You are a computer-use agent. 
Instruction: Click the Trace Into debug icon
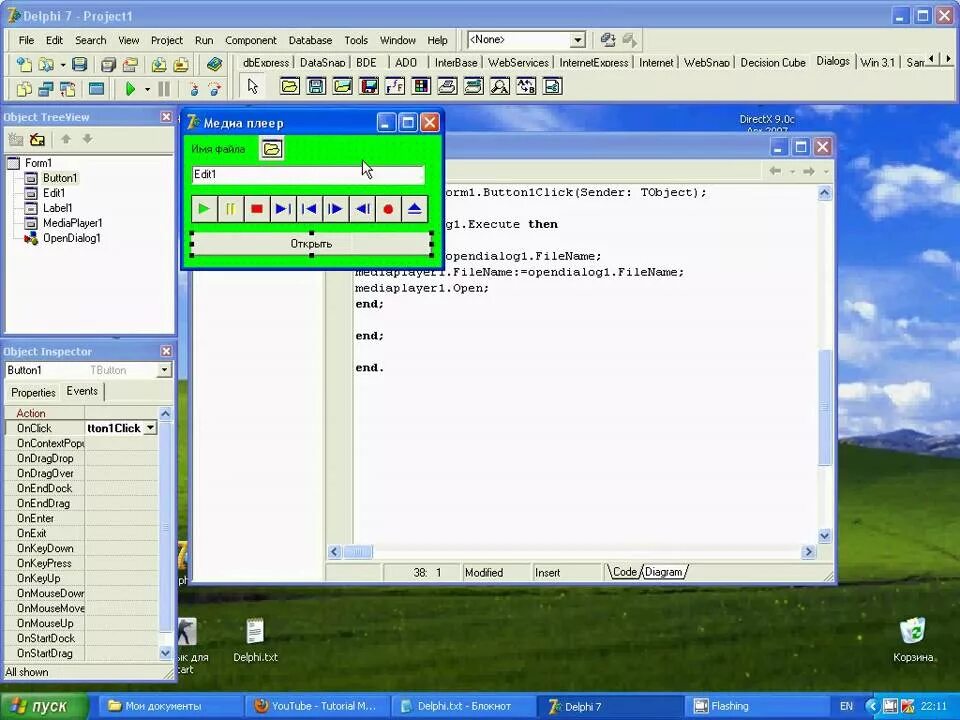[x=194, y=89]
